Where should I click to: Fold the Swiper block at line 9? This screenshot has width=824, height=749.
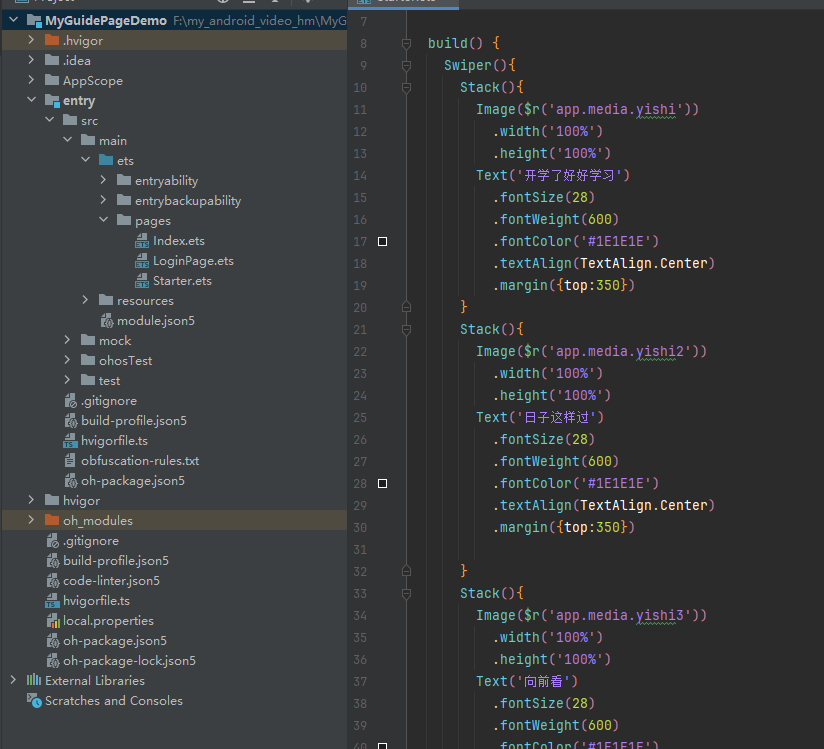coord(406,65)
